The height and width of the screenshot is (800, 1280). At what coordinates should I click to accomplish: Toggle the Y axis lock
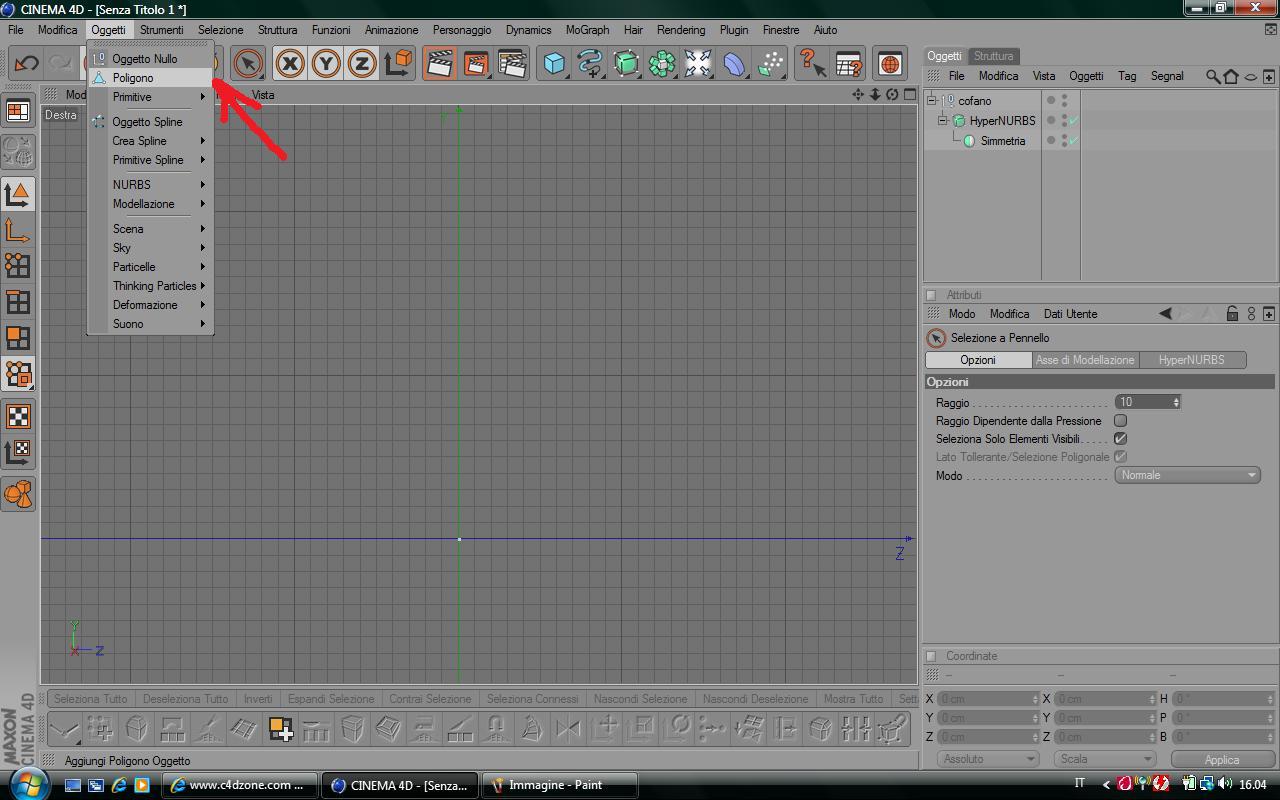click(x=326, y=64)
